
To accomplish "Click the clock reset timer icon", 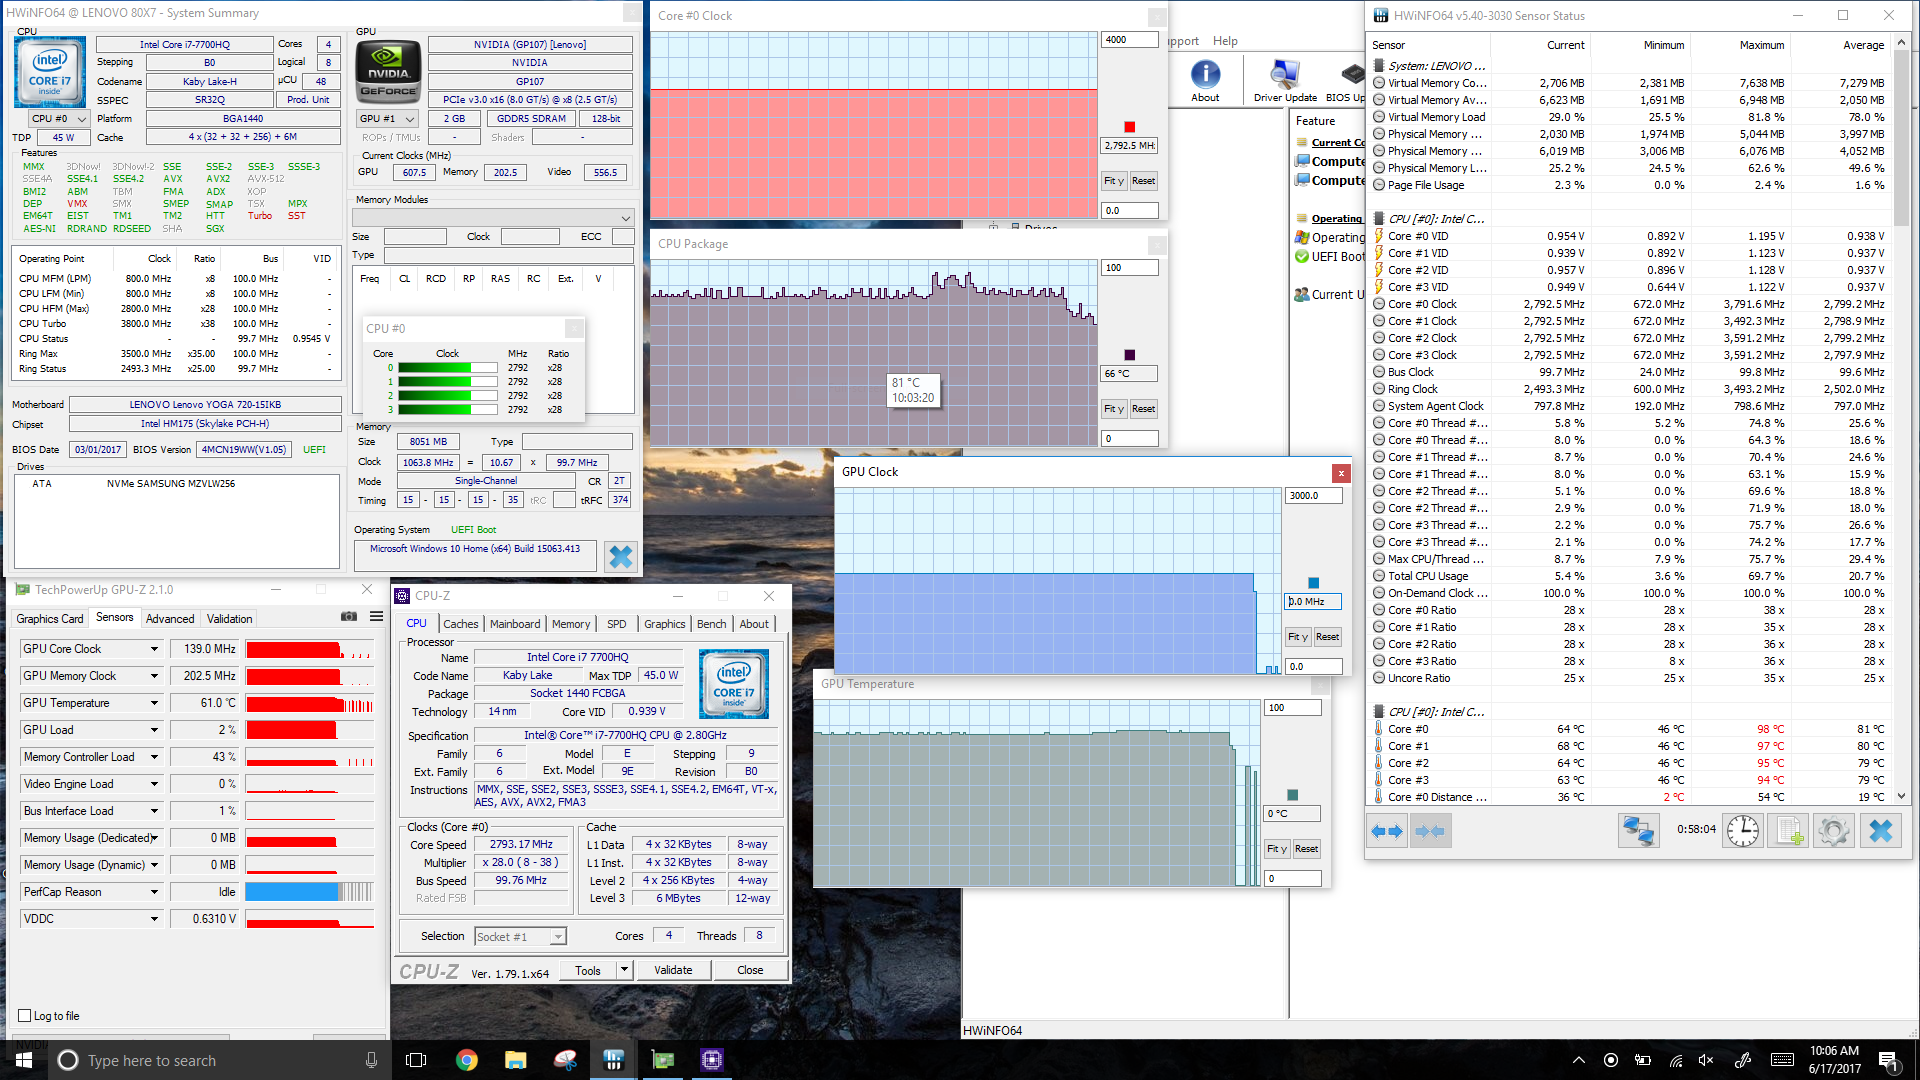I will point(1742,831).
